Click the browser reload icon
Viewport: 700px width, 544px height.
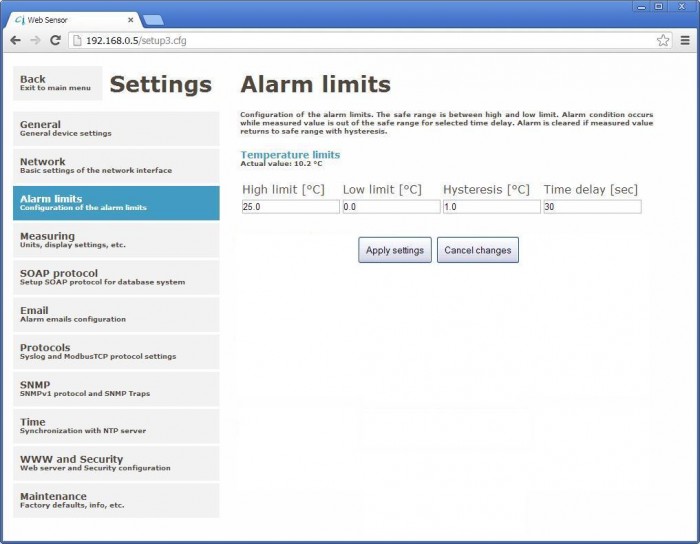click(x=55, y=40)
